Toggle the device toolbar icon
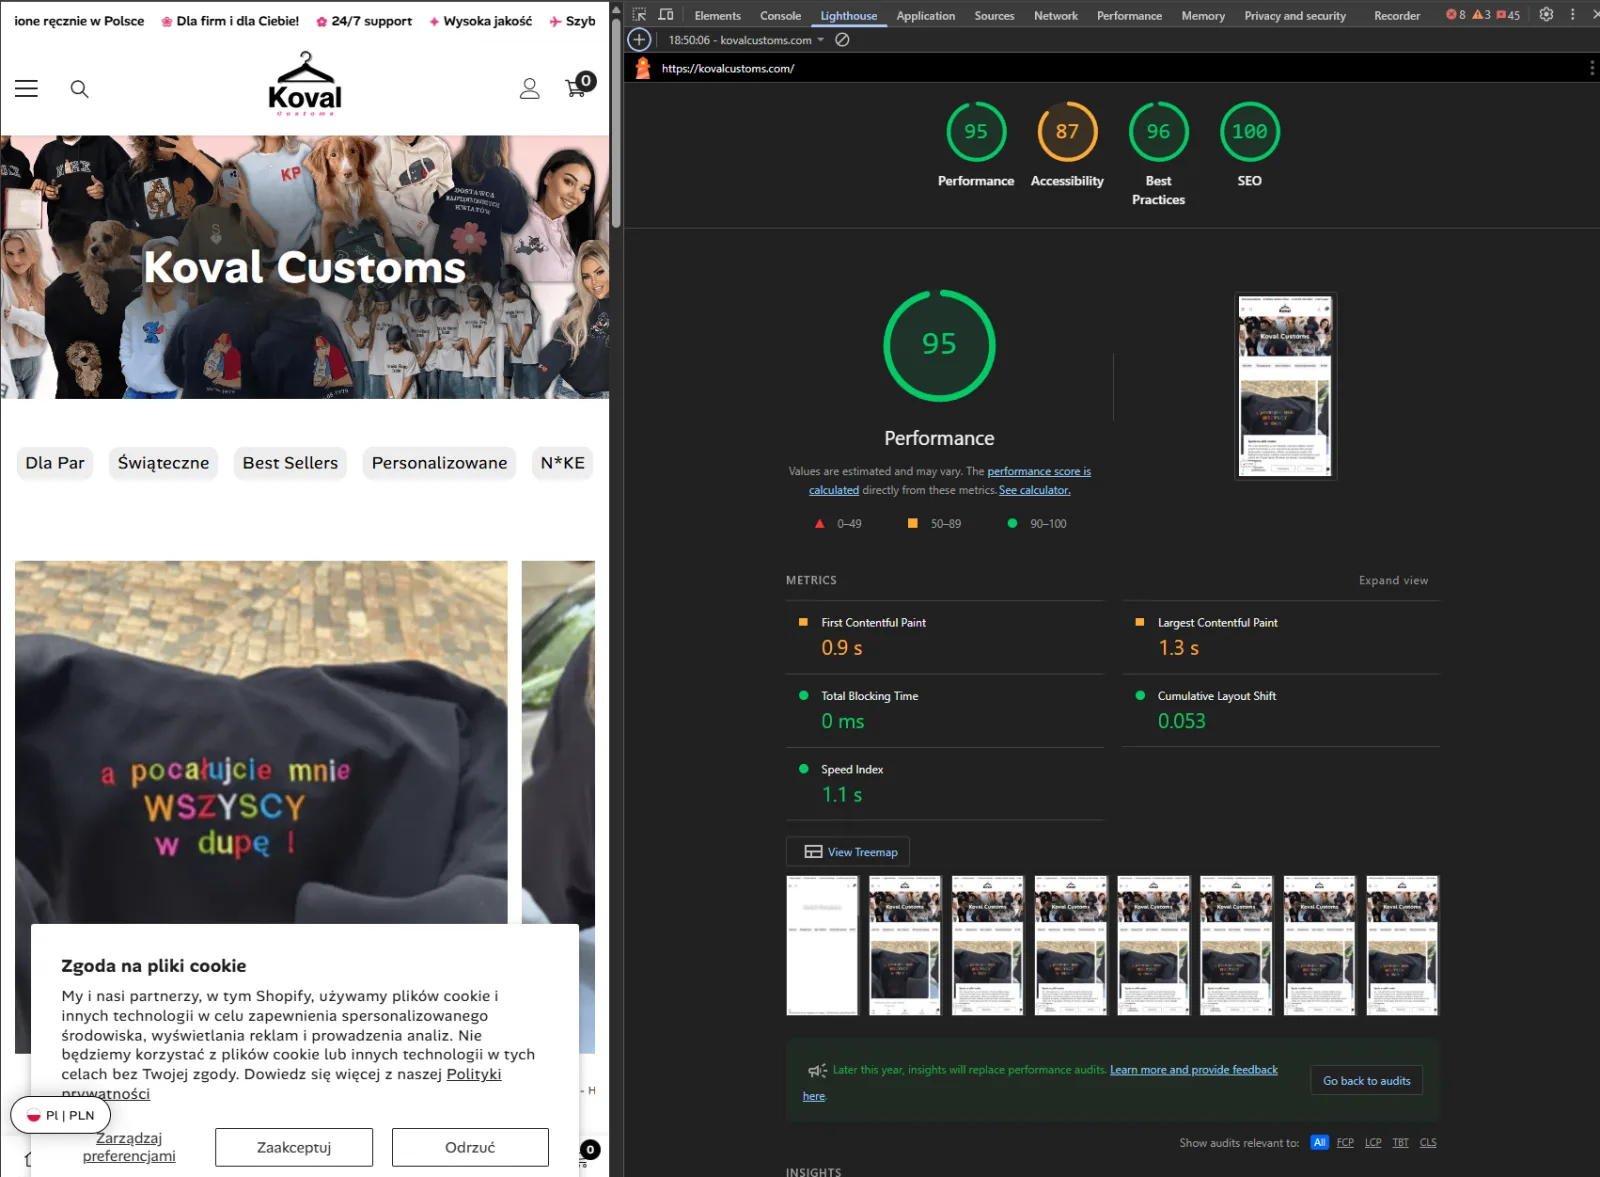 666,15
